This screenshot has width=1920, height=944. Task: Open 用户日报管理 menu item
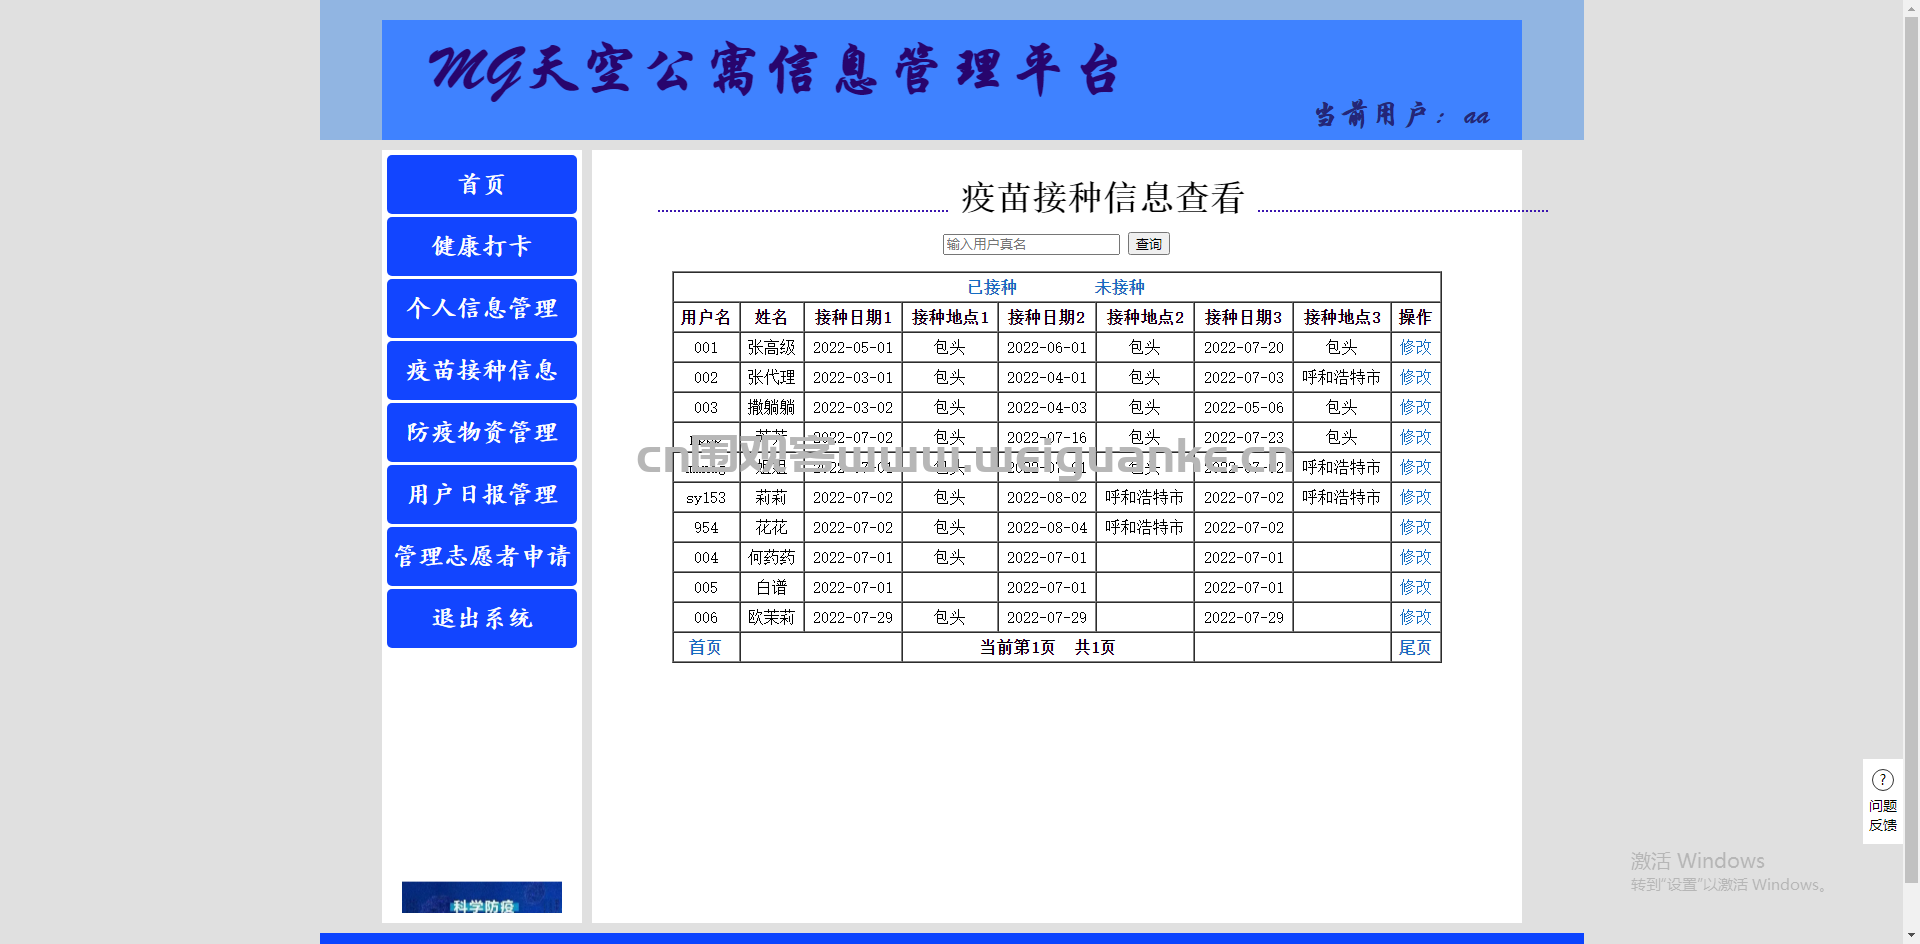482,494
